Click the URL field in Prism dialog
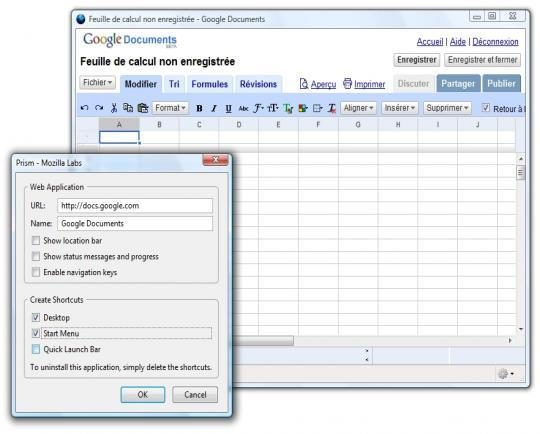 135,206
